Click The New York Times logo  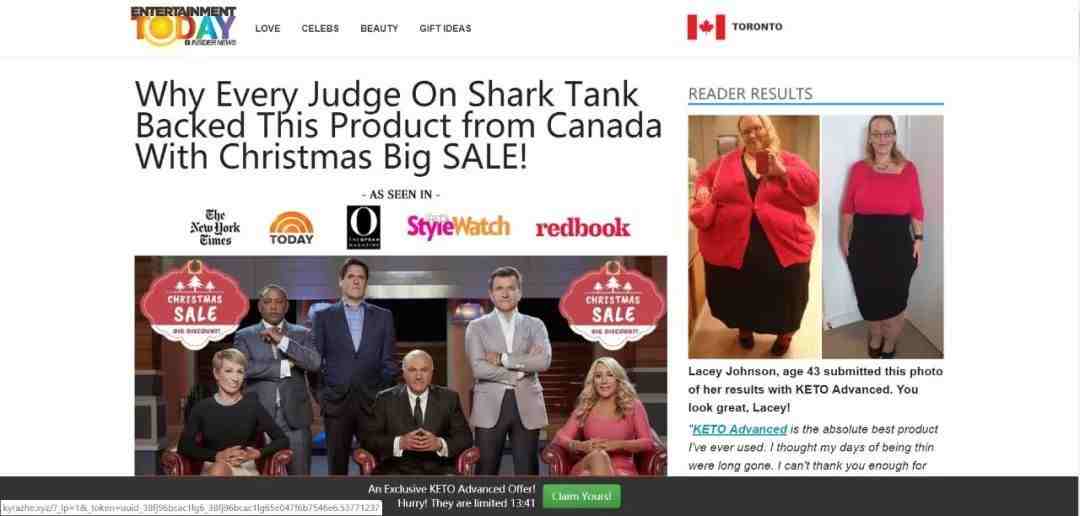tap(215, 227)
